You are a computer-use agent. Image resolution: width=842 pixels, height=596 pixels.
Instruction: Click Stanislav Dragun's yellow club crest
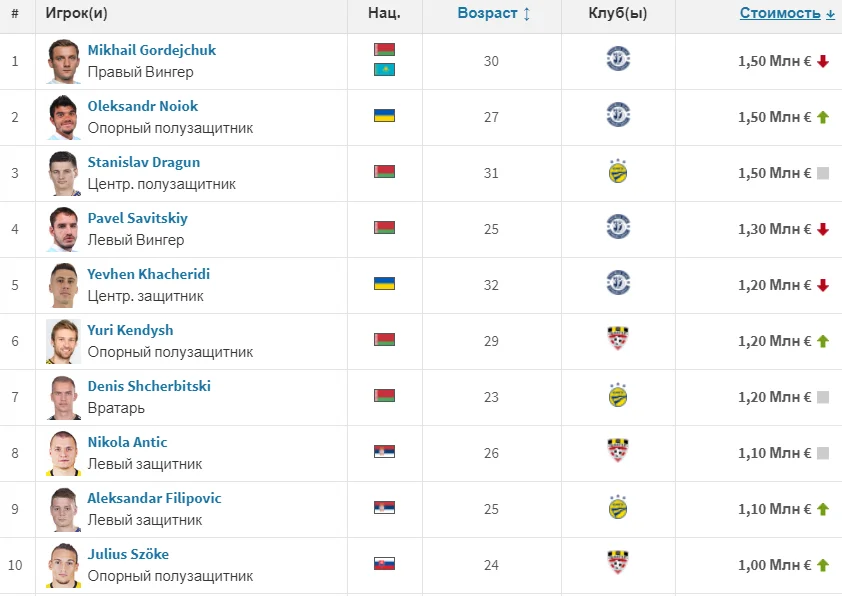pos(618,172)
